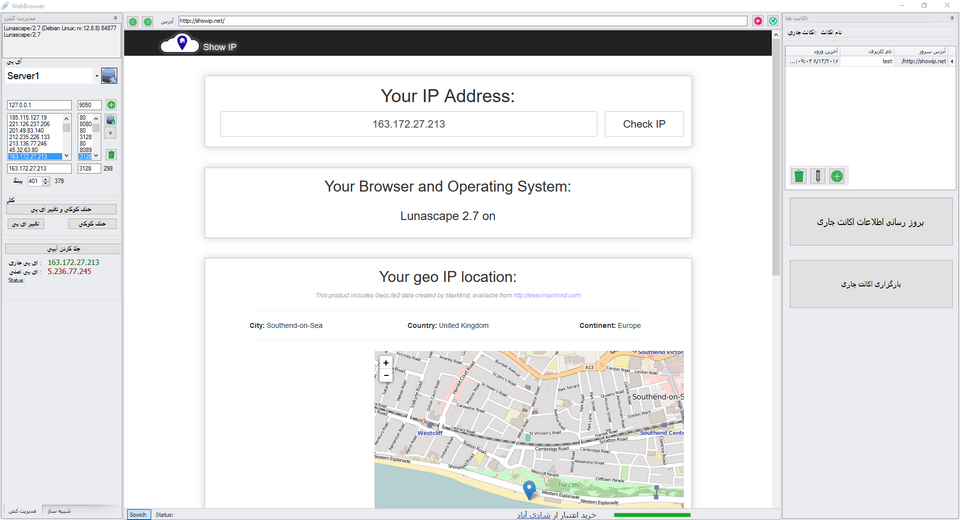Click the blue location pin on the map

(529, 489)
